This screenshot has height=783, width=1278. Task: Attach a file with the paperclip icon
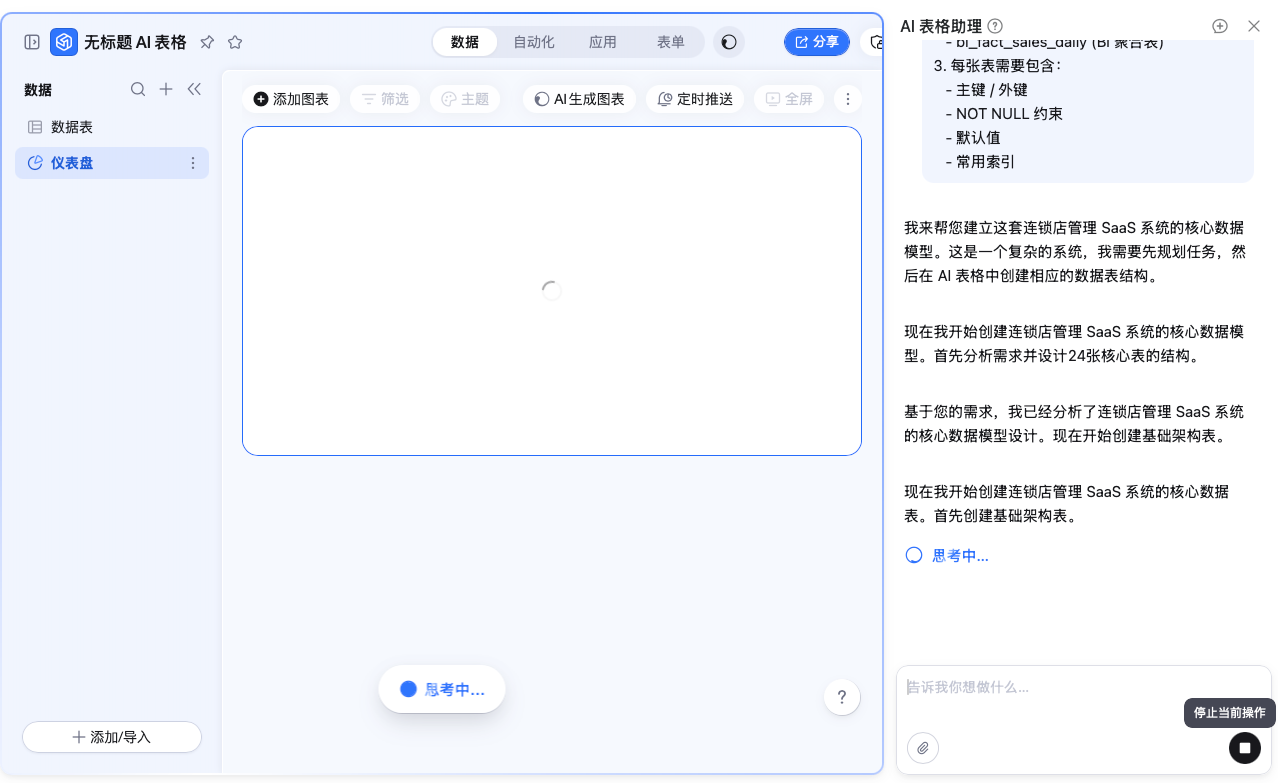coord(923,748)
